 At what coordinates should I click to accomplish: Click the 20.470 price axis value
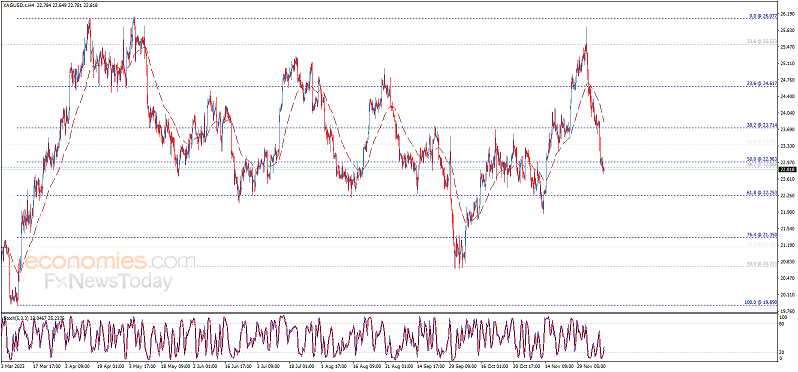click(x=787, y=278)
